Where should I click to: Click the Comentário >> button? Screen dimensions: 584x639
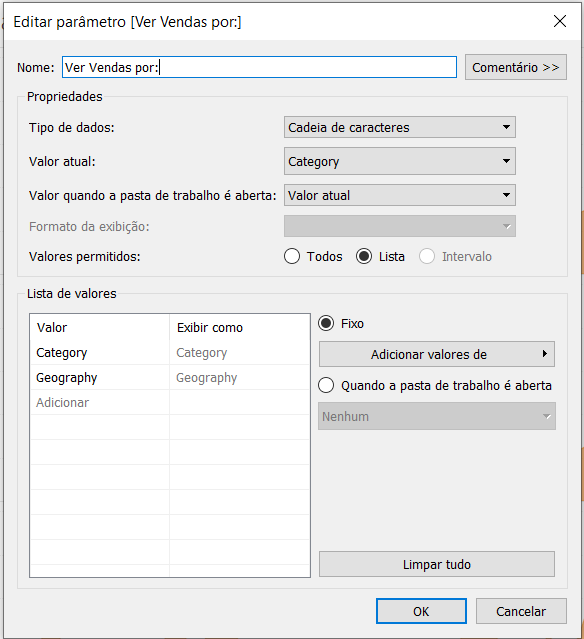click(516, 67)
